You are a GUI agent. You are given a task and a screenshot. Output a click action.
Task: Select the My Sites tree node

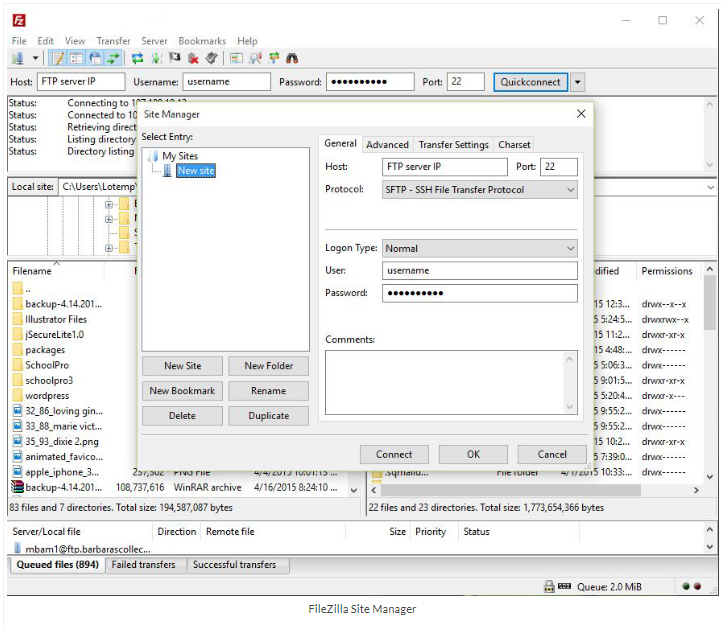tap(180, 156)
